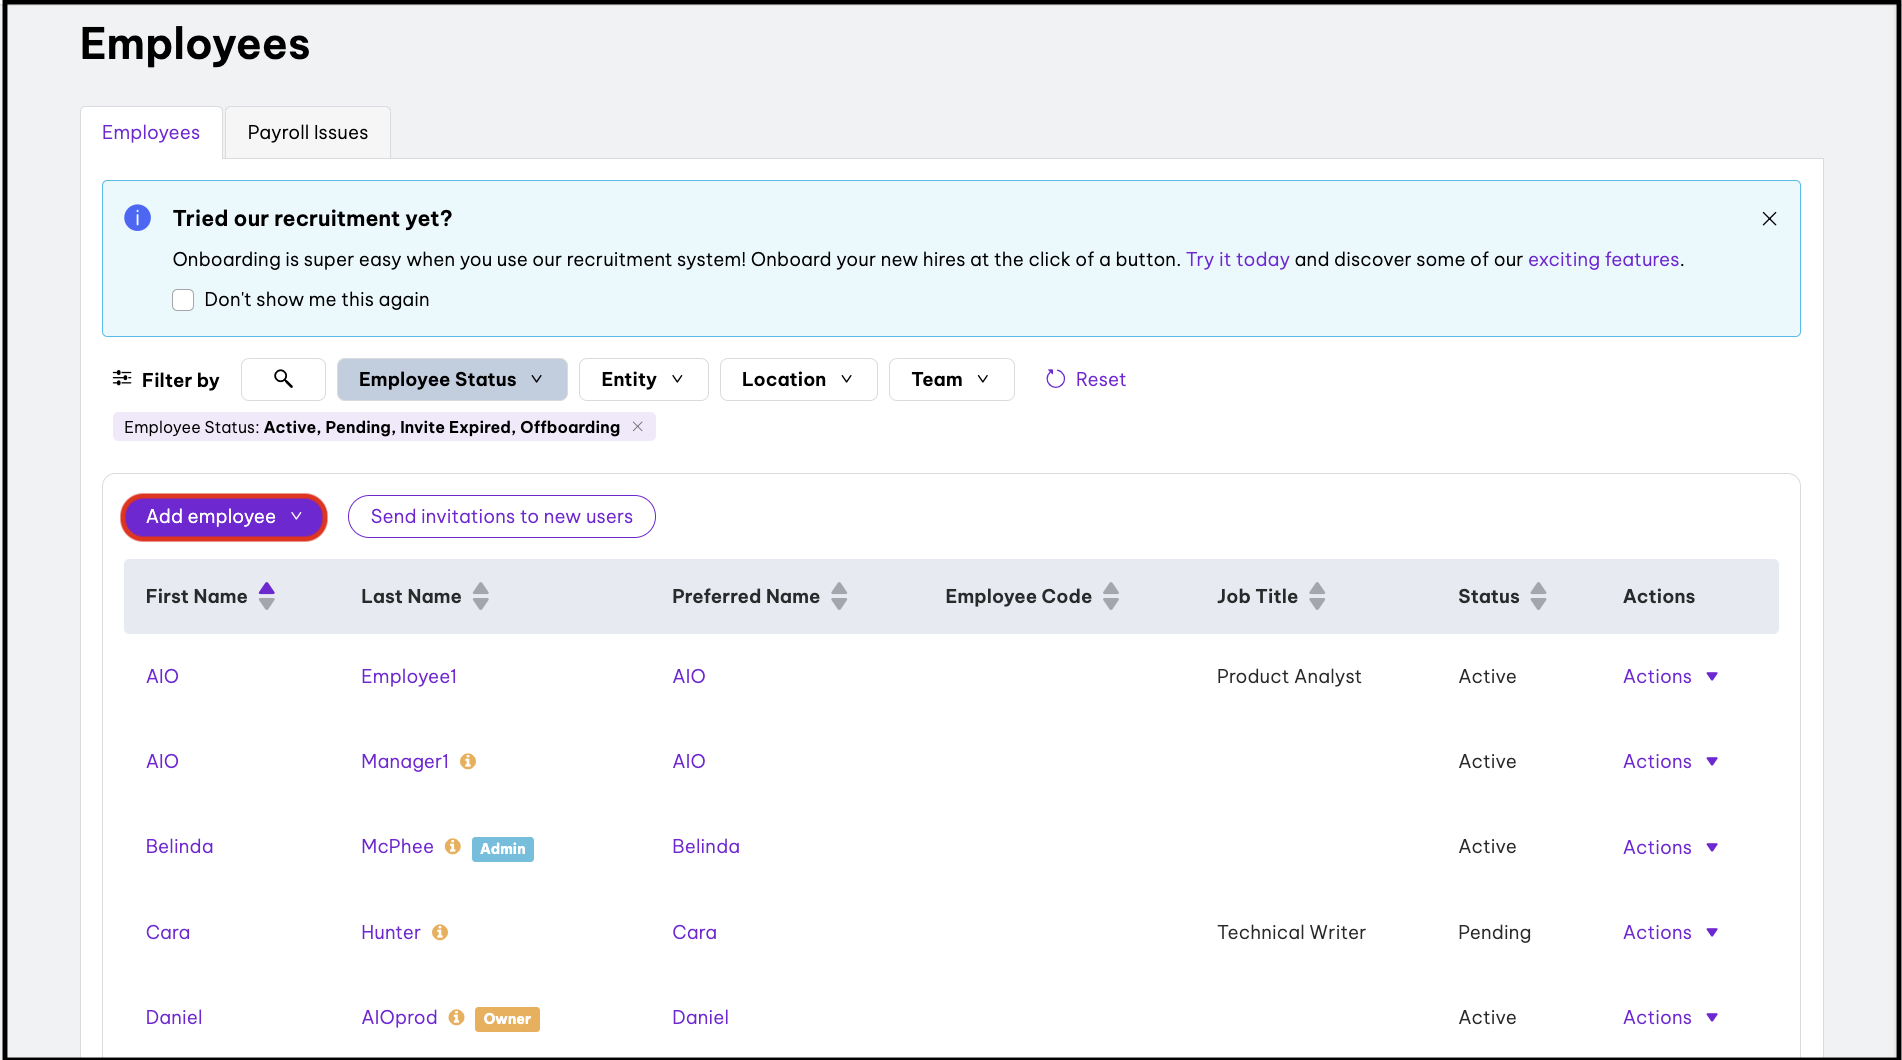Dismiss the recruitment banner with X
The height and width of the screenshot is (1060, 1902).
[1769, 219]
